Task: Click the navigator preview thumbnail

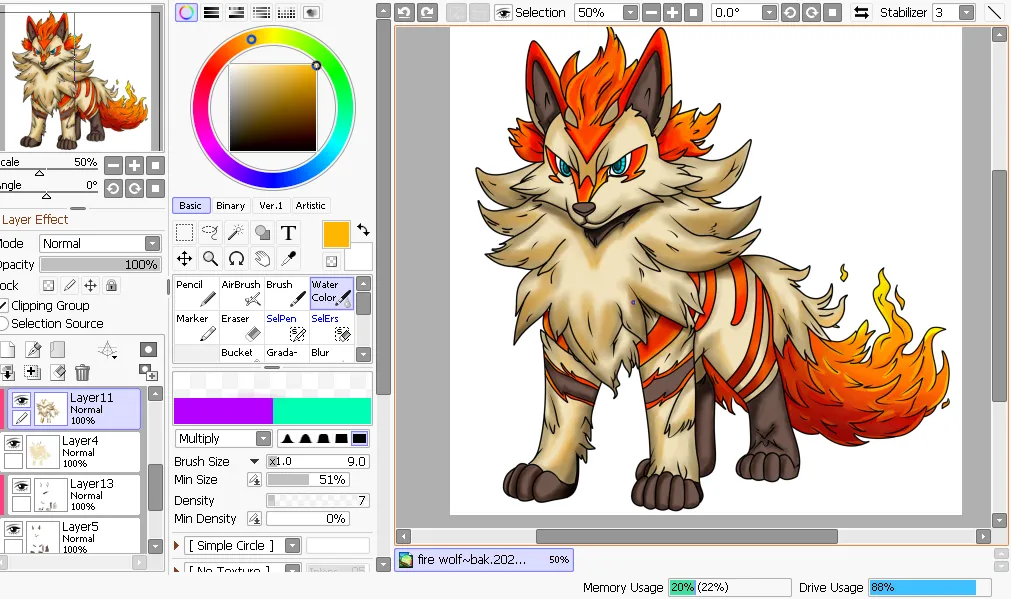Action: pyautogui.click(x=80, y=76)
